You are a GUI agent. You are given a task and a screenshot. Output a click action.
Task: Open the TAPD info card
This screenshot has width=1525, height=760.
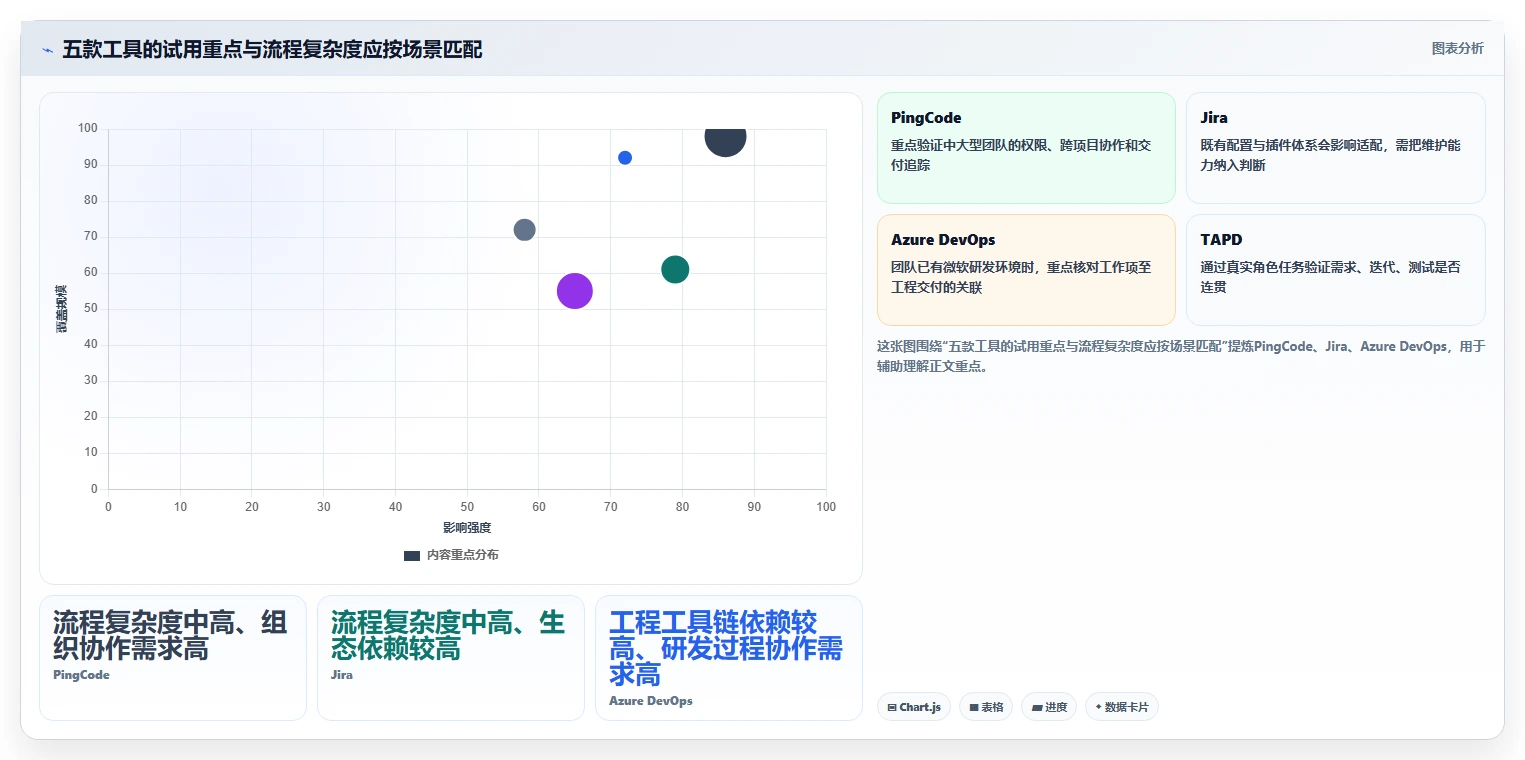(1336, 270)
